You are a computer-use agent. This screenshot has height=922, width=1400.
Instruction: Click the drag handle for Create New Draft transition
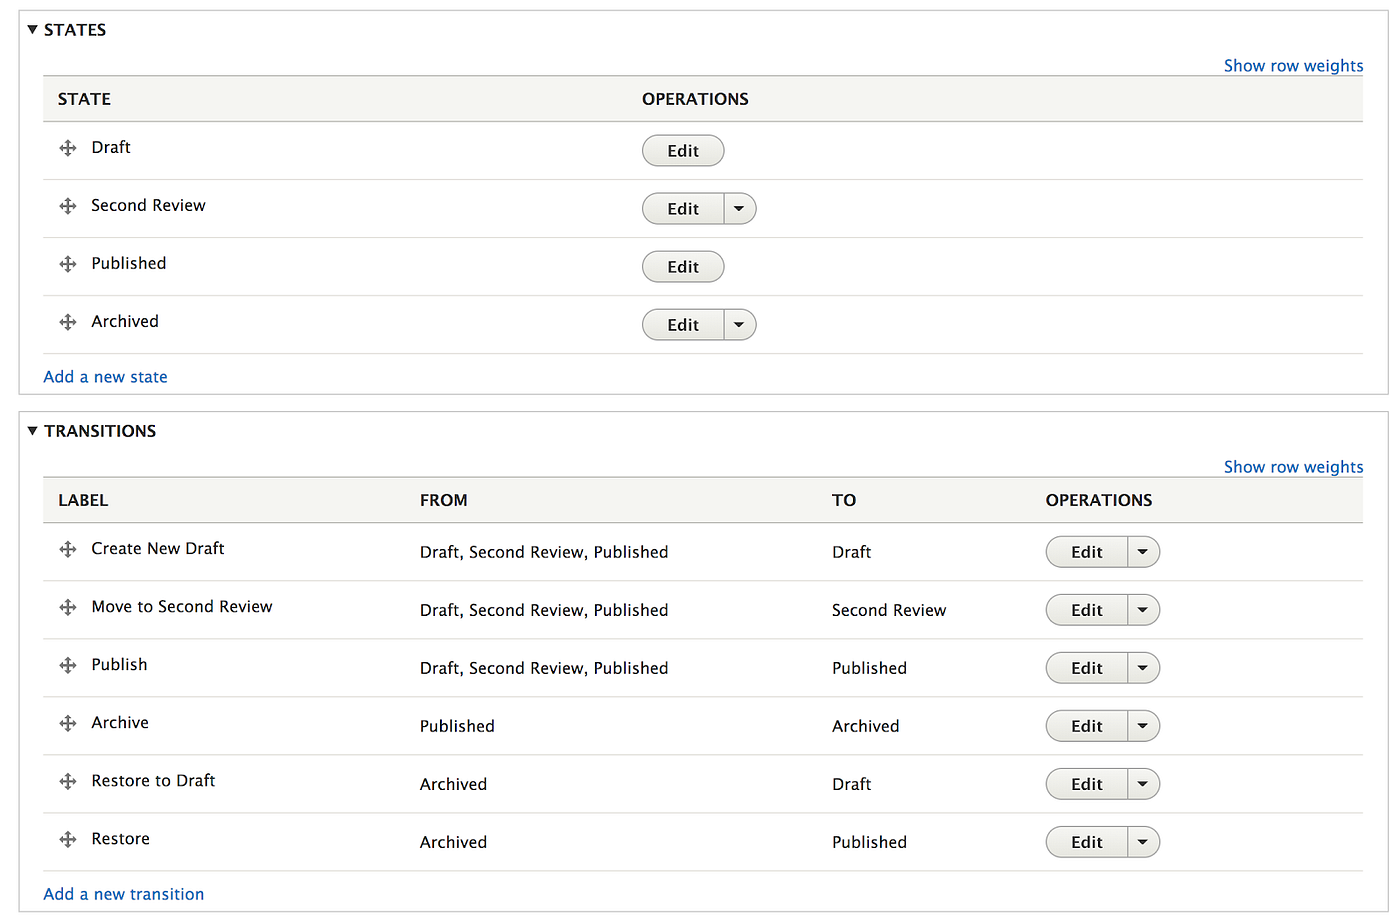pos(68,549)
